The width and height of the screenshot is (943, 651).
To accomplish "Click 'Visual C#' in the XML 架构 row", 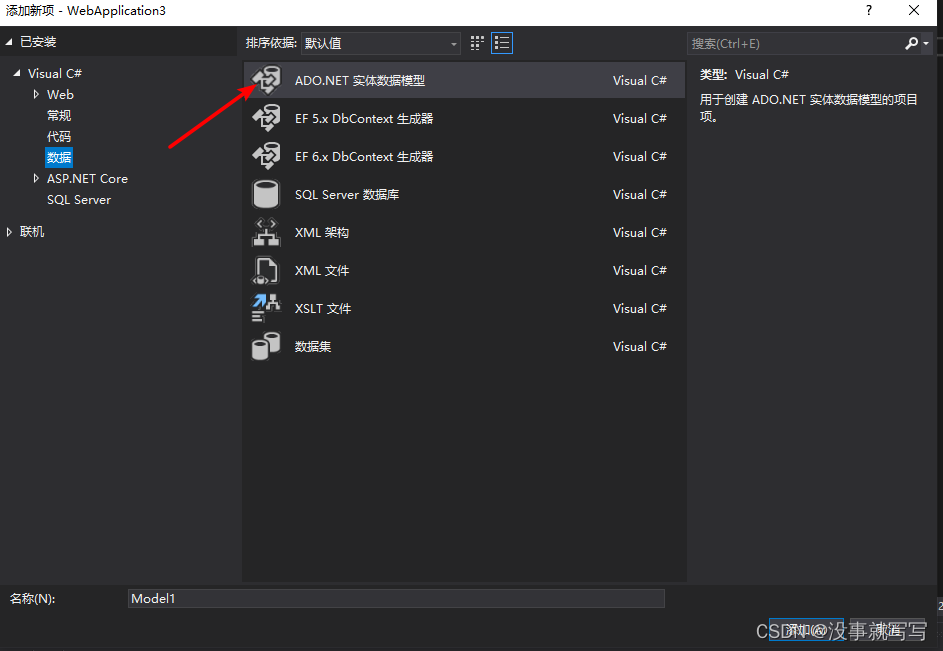I will (x=640, y=232).
